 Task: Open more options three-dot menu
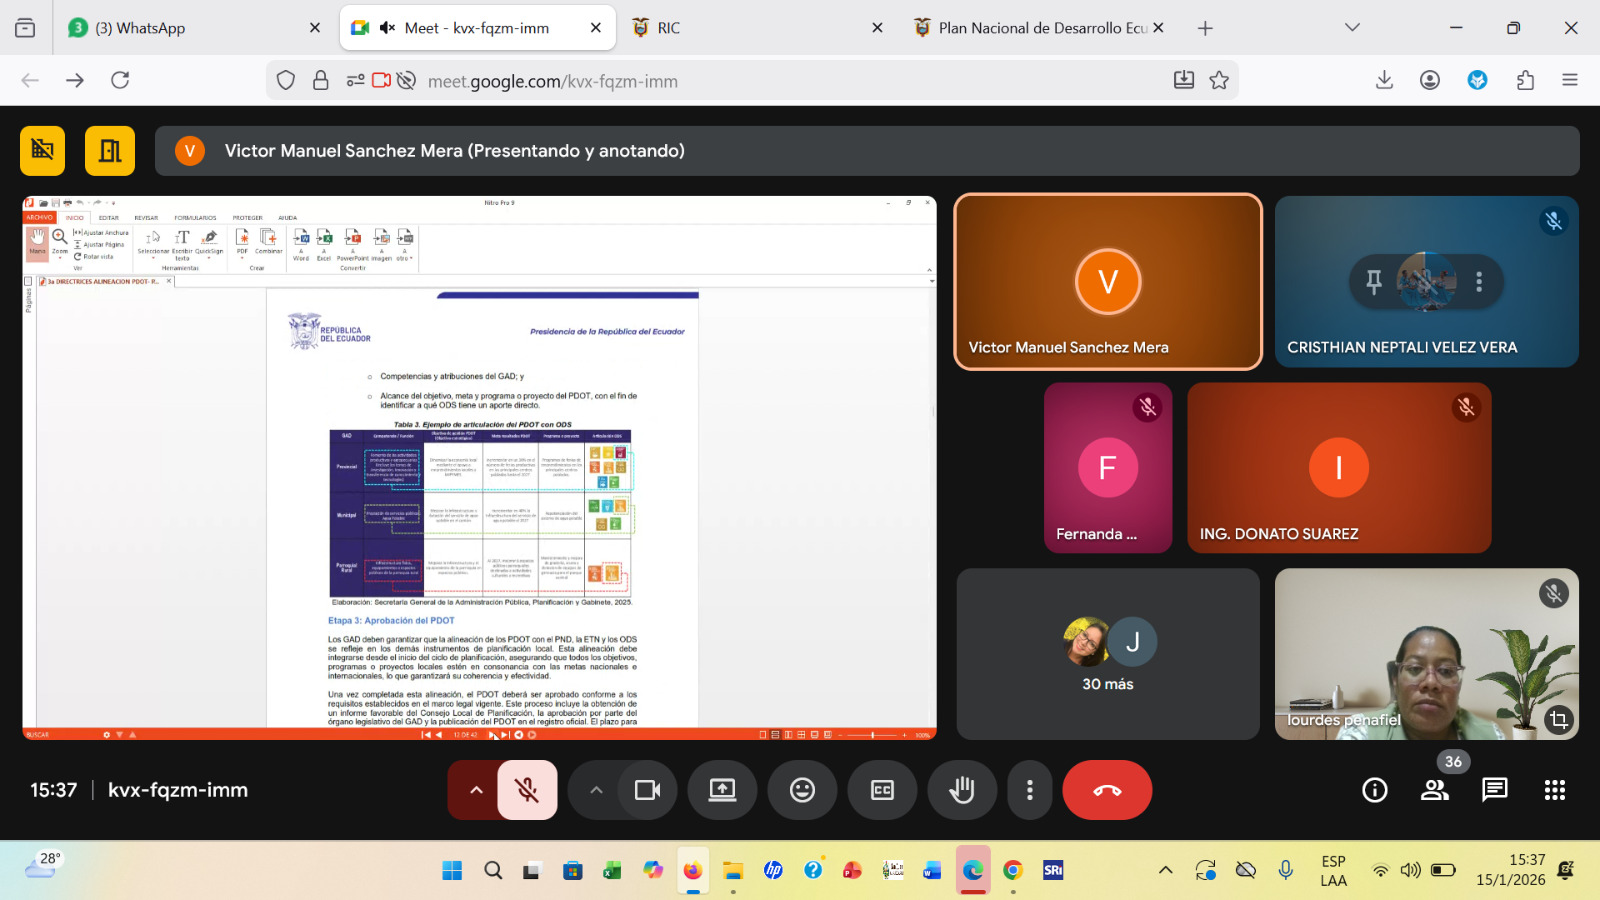click(1029, 790)
